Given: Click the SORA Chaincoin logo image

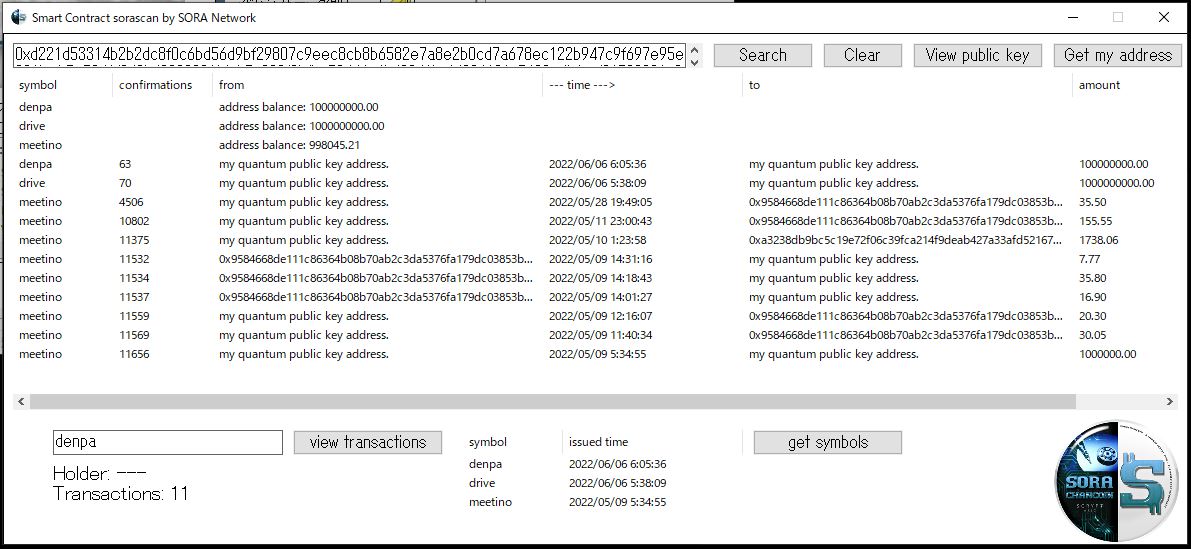Looking at the screenshot, I should (x=1117, y=481).
